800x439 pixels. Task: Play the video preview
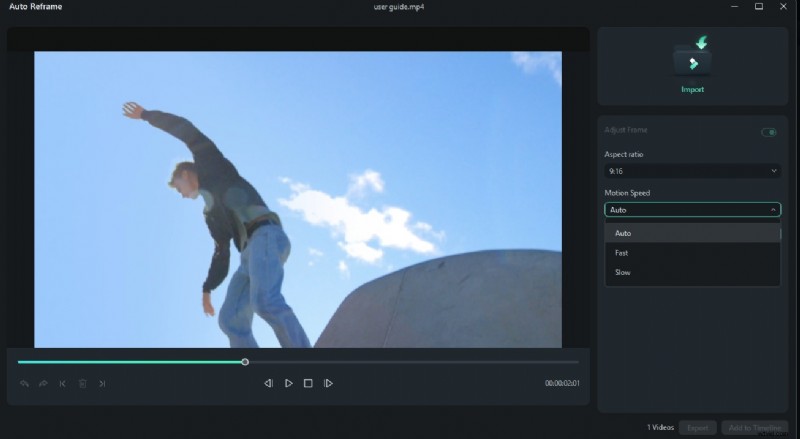pyautogui.click(x=288, y=383)
